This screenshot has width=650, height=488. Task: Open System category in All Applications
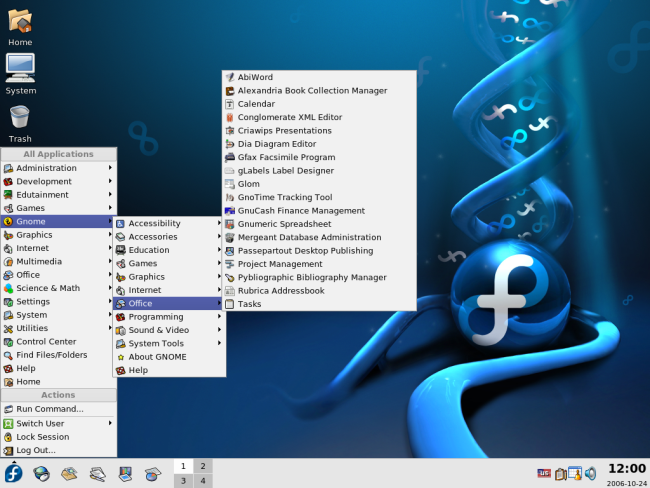[58, 315]
